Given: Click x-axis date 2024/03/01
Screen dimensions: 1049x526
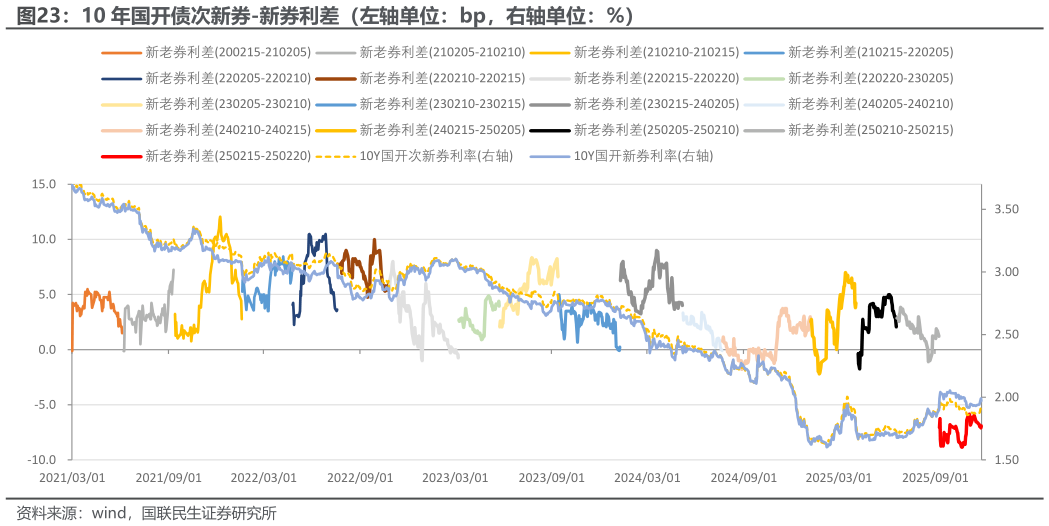Looking at the screenshot, I should point(648,478).
